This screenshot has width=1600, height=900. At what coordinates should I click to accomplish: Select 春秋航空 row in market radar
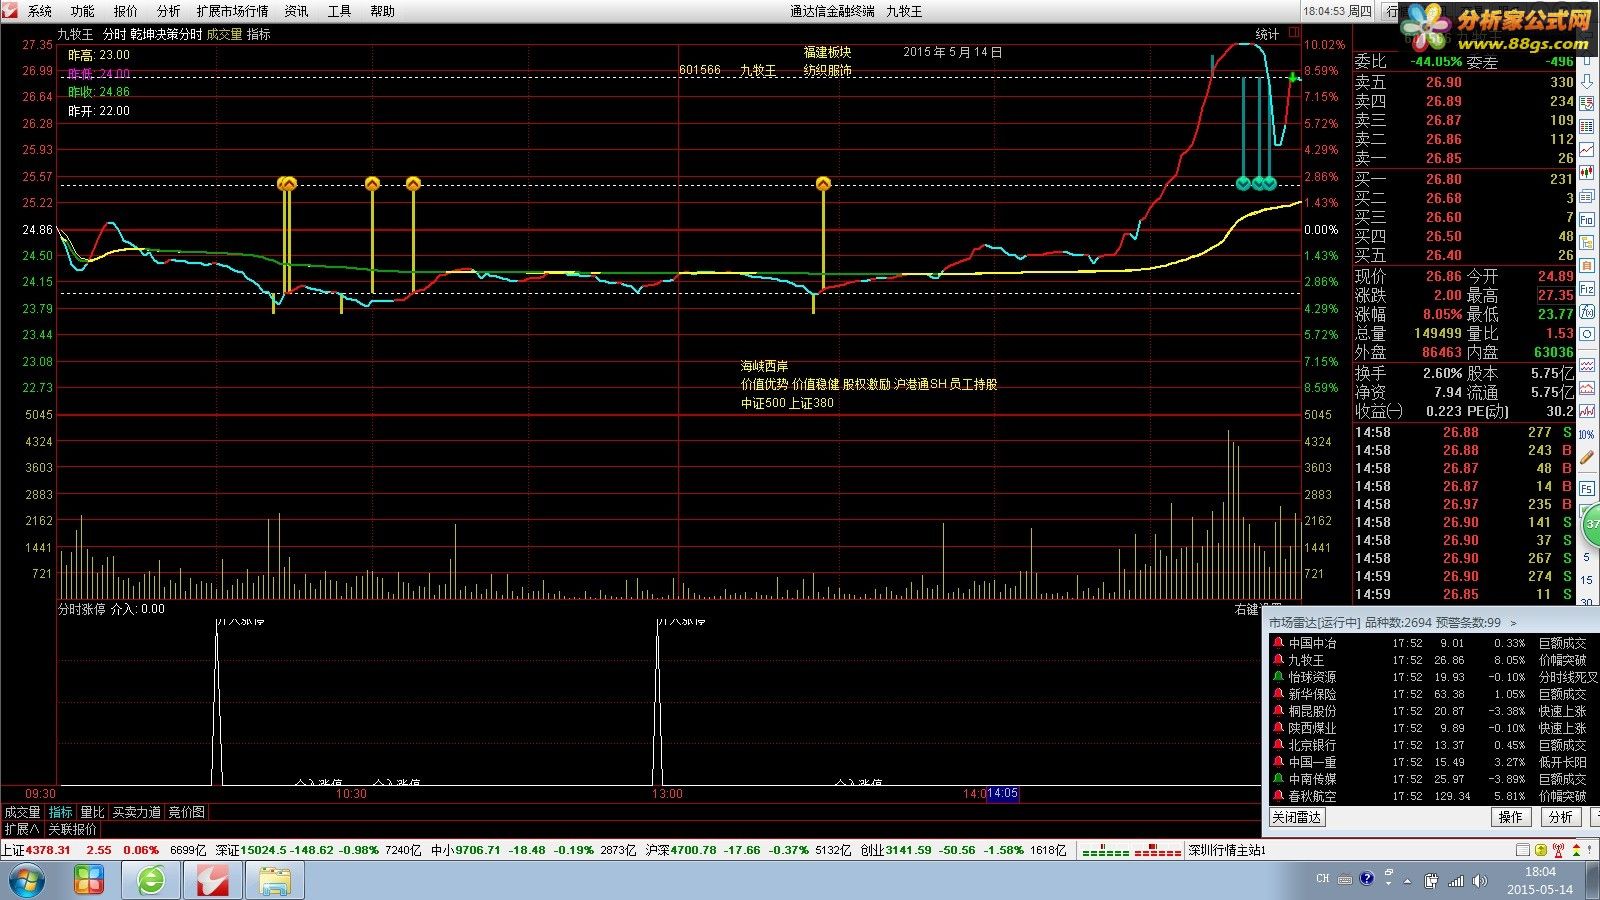(1432, 796)
